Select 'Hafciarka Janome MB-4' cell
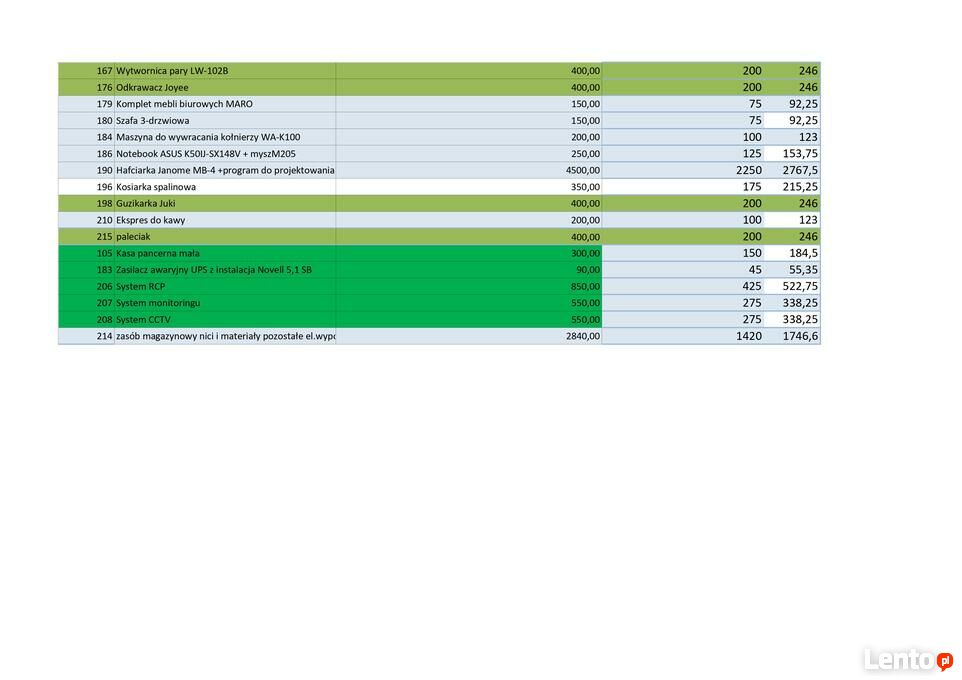Screen dimensions: 962x680 tap(225, 170)
